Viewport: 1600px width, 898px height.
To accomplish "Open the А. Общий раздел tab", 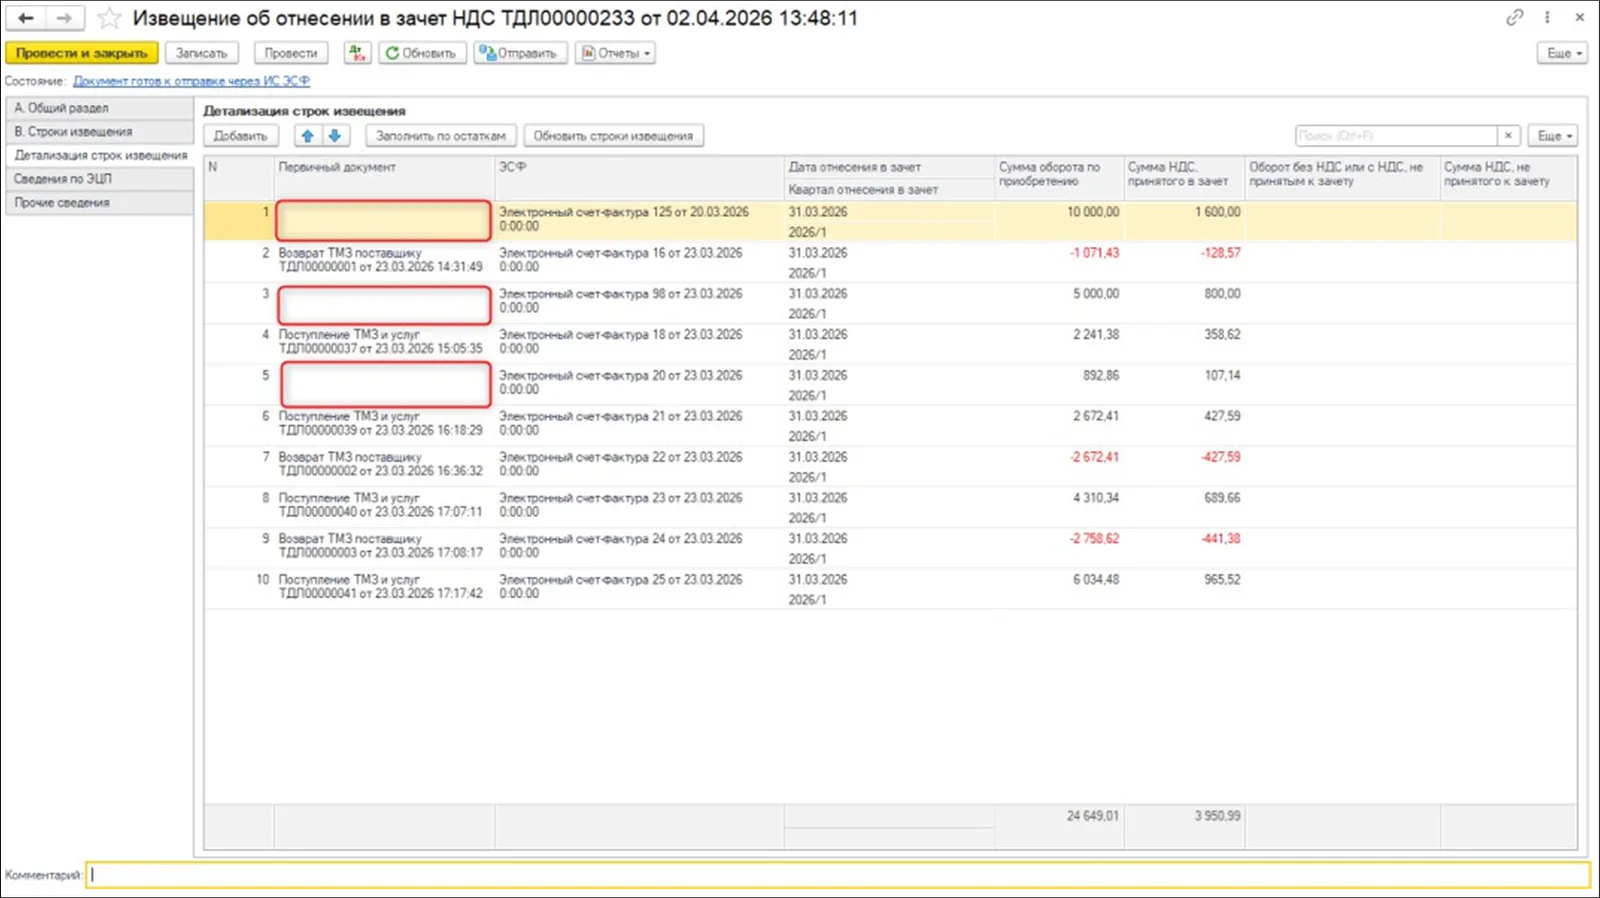I will tap(99, 108).
